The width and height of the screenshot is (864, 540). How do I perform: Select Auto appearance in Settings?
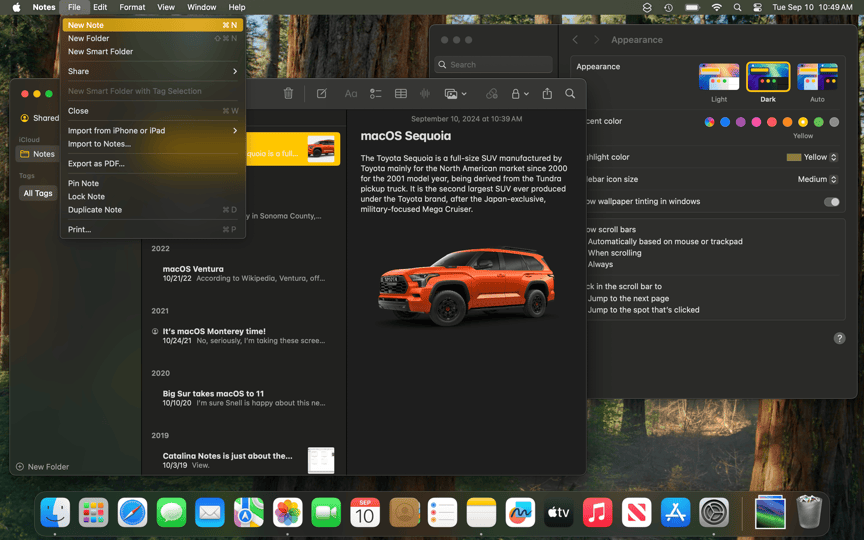pos(817,77)
